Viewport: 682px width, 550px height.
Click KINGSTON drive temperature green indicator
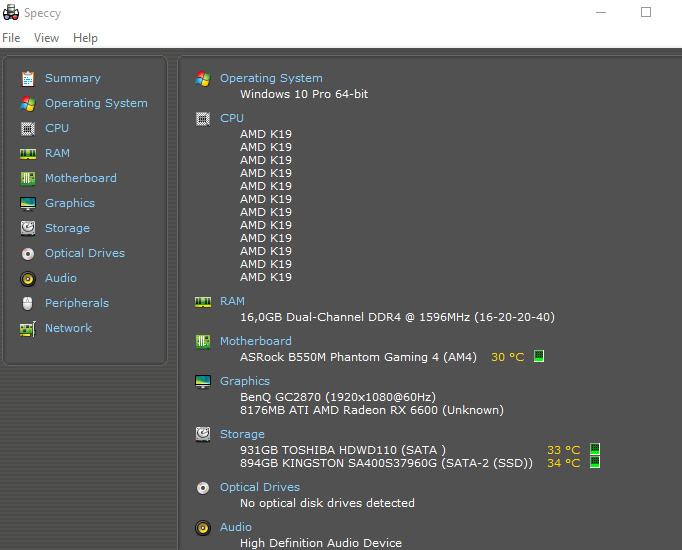pyautogui.click(x=595, y=462)
